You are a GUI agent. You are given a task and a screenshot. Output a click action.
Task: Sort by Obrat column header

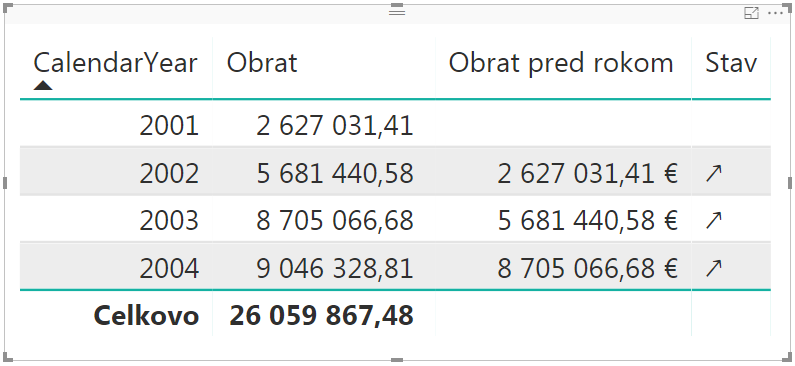pyautogui.click(x=262, y=63)
